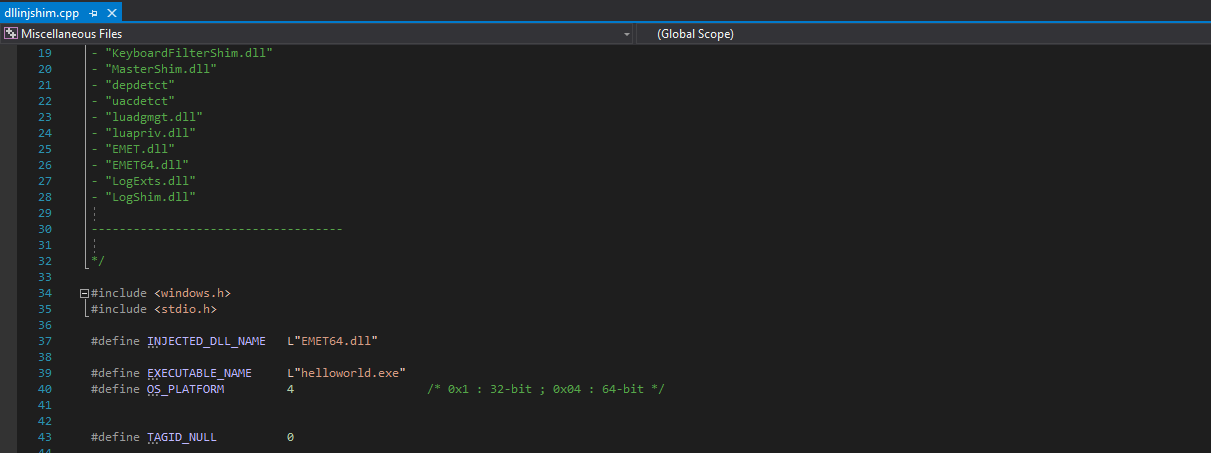Click the EXECUTABLE_NAME macro identifier
This screenshot has width=1211, height=453.
(199, 373)
